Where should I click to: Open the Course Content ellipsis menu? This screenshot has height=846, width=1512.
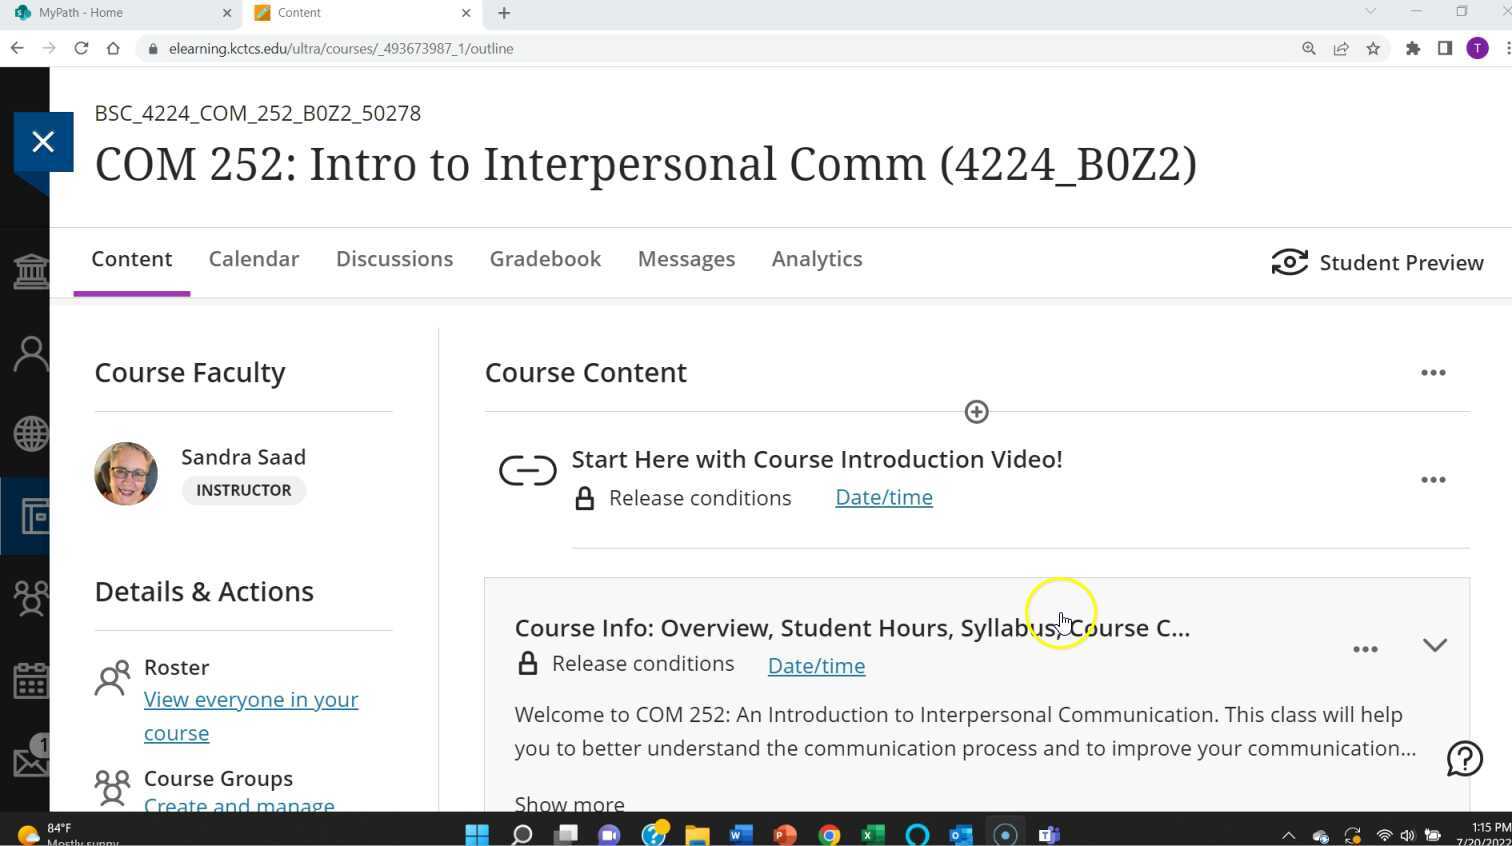(1433, 372)
